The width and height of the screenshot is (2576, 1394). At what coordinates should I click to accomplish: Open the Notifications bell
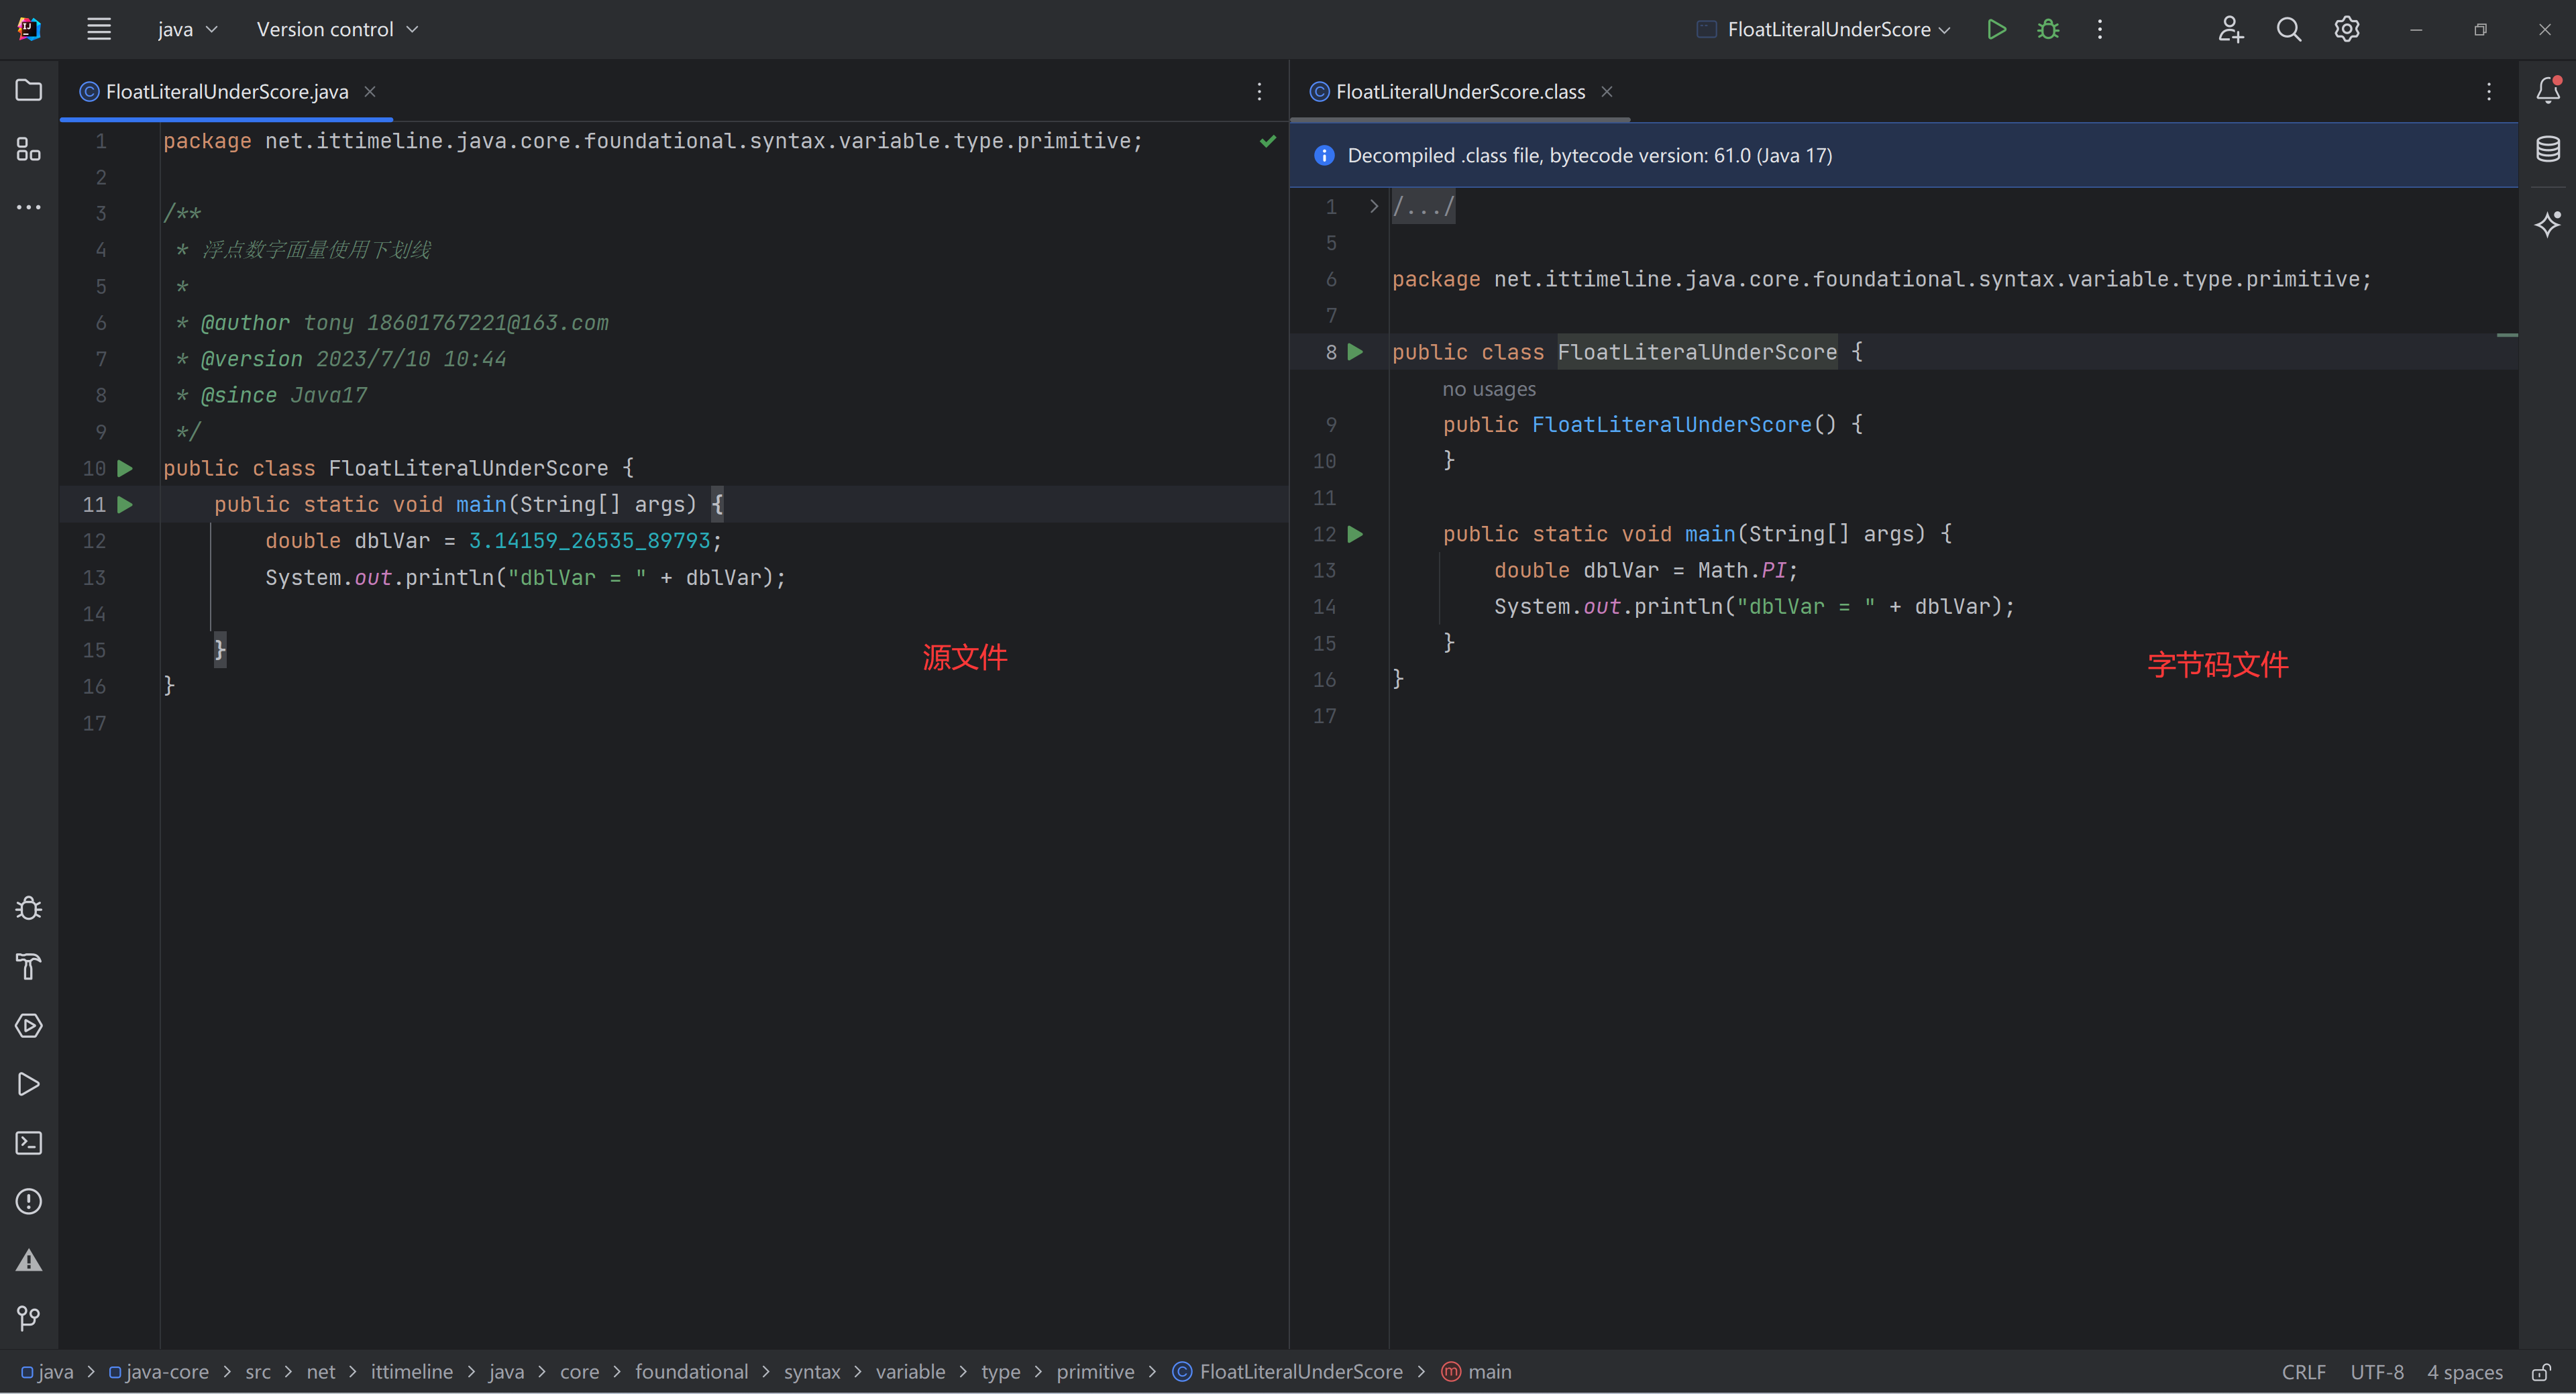(x=2548, y=90)
